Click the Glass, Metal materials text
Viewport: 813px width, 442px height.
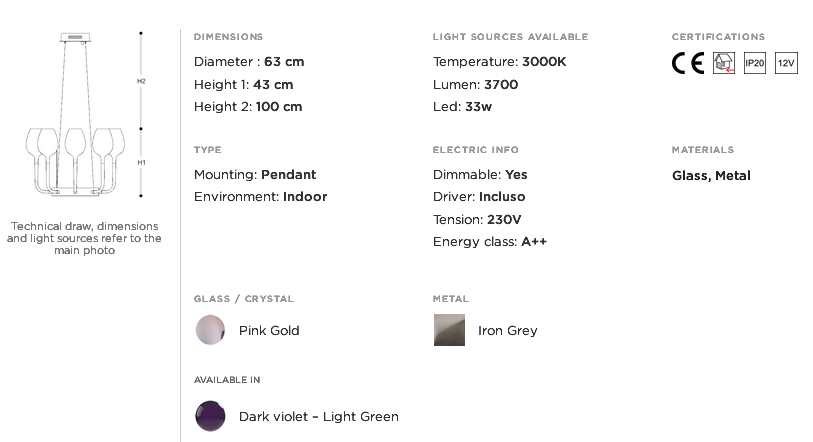click(711, 176)
